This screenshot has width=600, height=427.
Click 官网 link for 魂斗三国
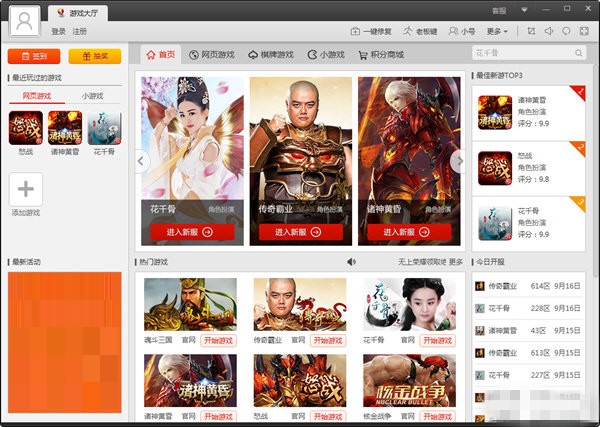coord(189,340)
